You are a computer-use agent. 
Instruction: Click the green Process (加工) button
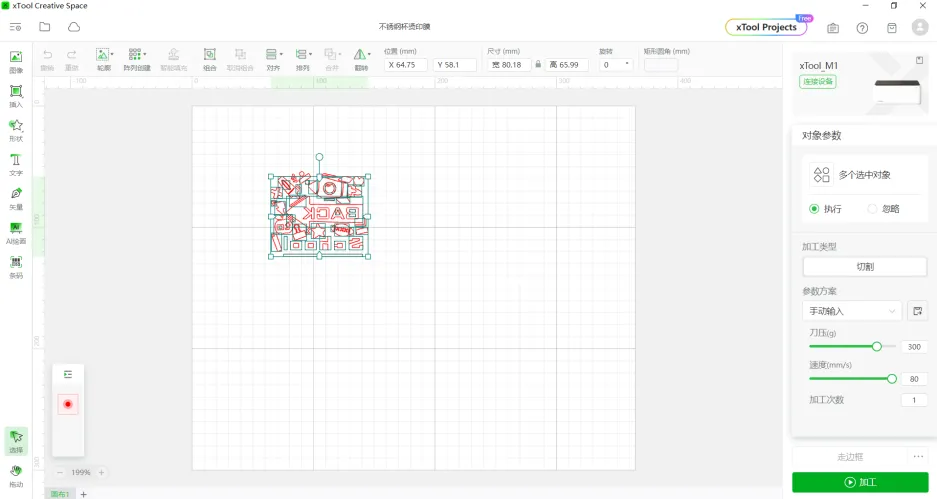[860, 482]
